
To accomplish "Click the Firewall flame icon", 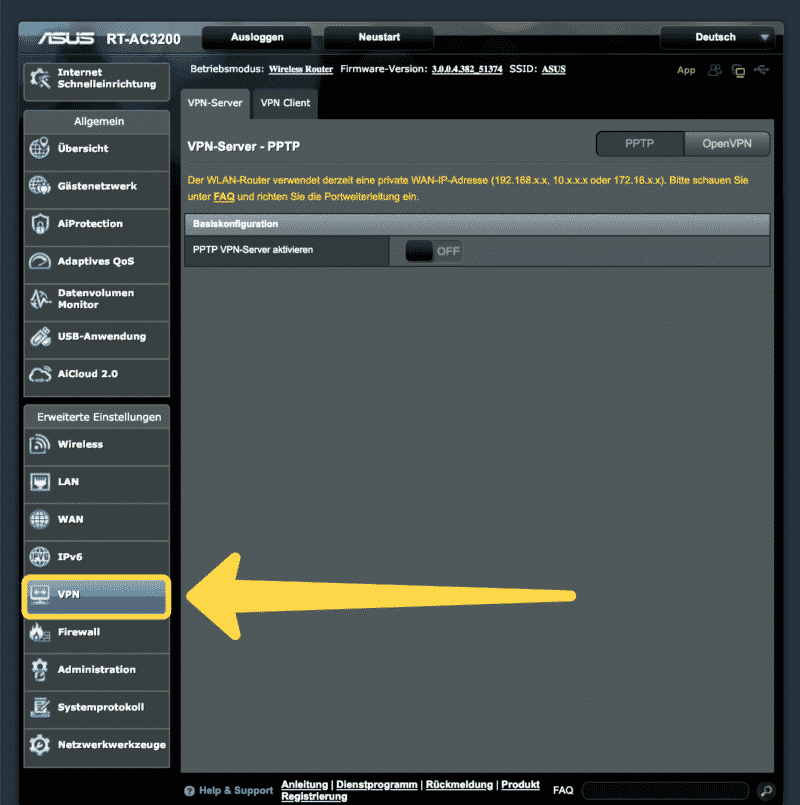I will tap(40, 632).
